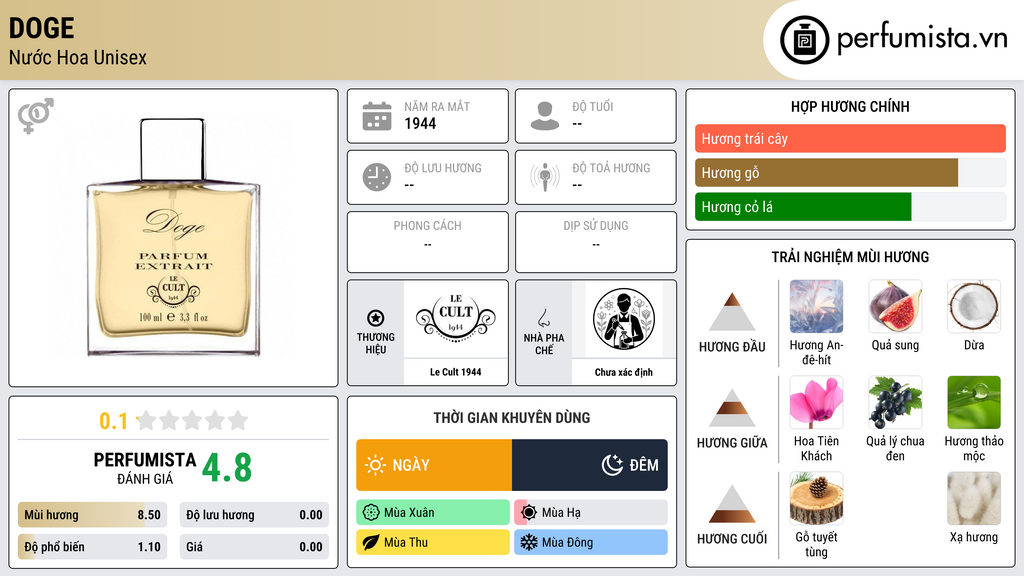Viewport: 1024px width, 576px height.
Task: Select the Ngày daytime segment
Action: tap(434, 465)
